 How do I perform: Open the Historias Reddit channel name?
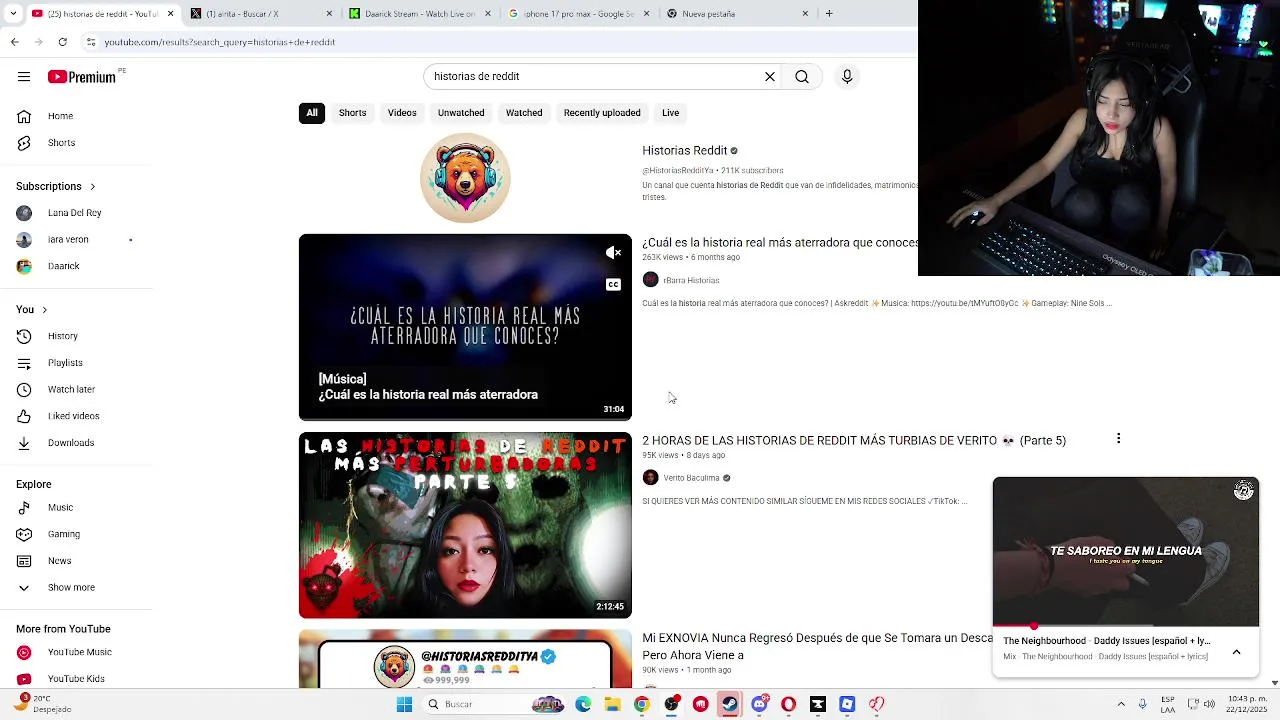(x=685, y=151)
